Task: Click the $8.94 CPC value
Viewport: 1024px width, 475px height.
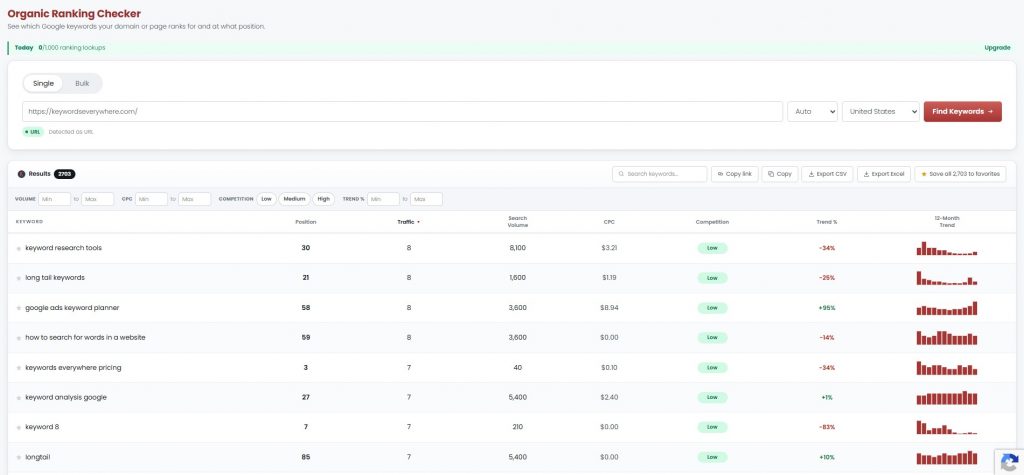Action: click(x=609, y=308)
